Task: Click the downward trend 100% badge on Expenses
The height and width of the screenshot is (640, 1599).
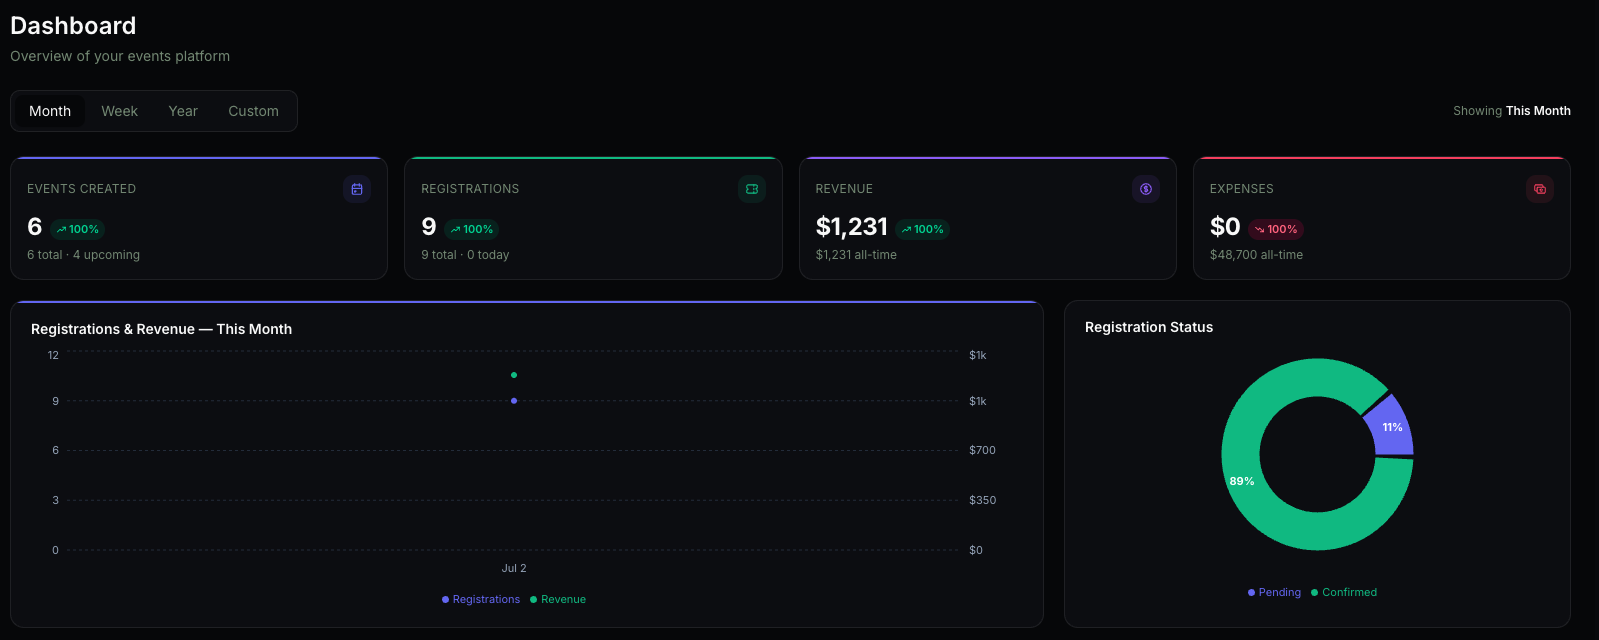Action: [1276, 229]
